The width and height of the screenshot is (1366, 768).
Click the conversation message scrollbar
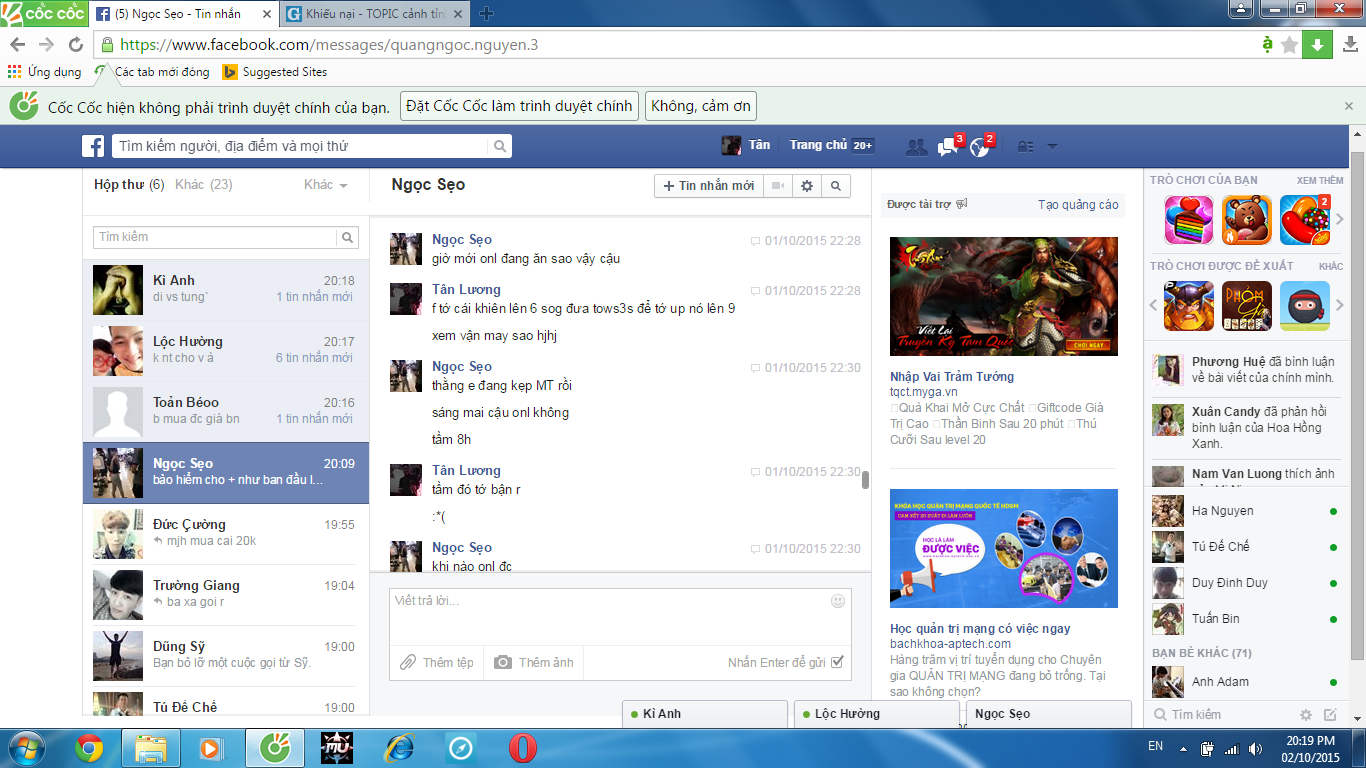[x=865, y=480]
